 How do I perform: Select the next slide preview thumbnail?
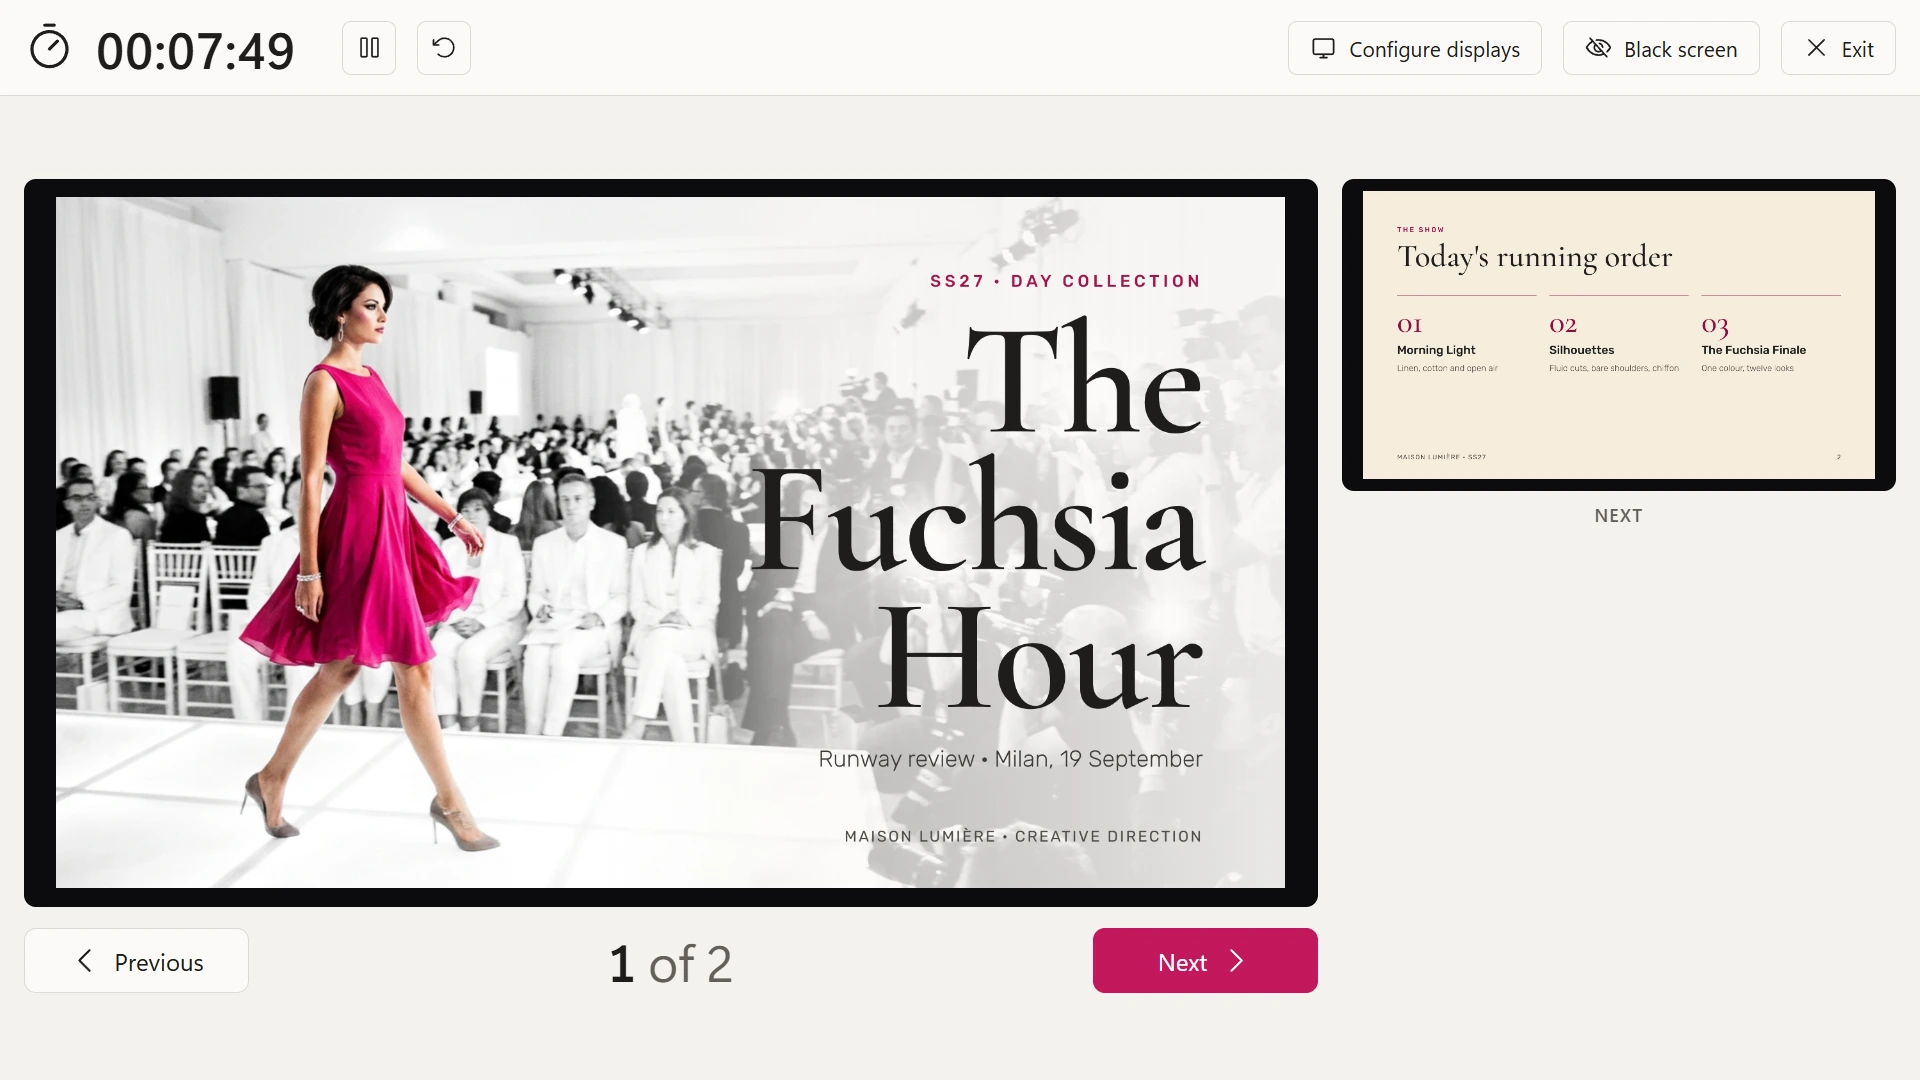(x=1618, y=335)
